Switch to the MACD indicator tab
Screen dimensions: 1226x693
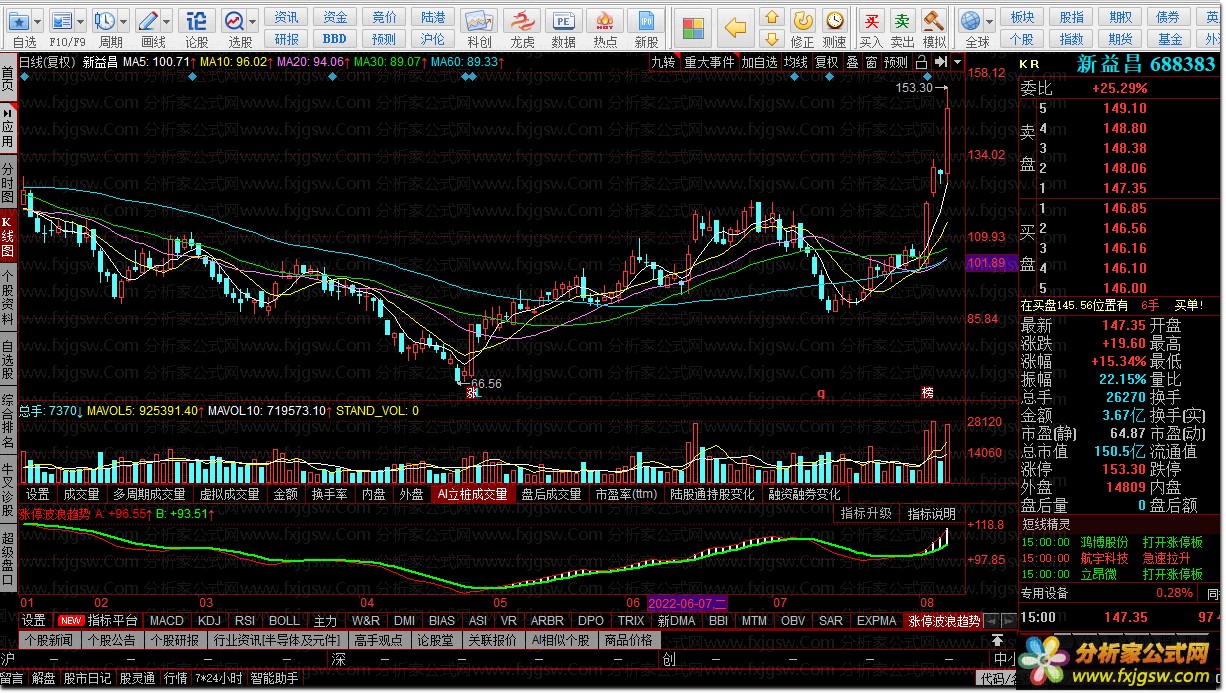point(167,621)
